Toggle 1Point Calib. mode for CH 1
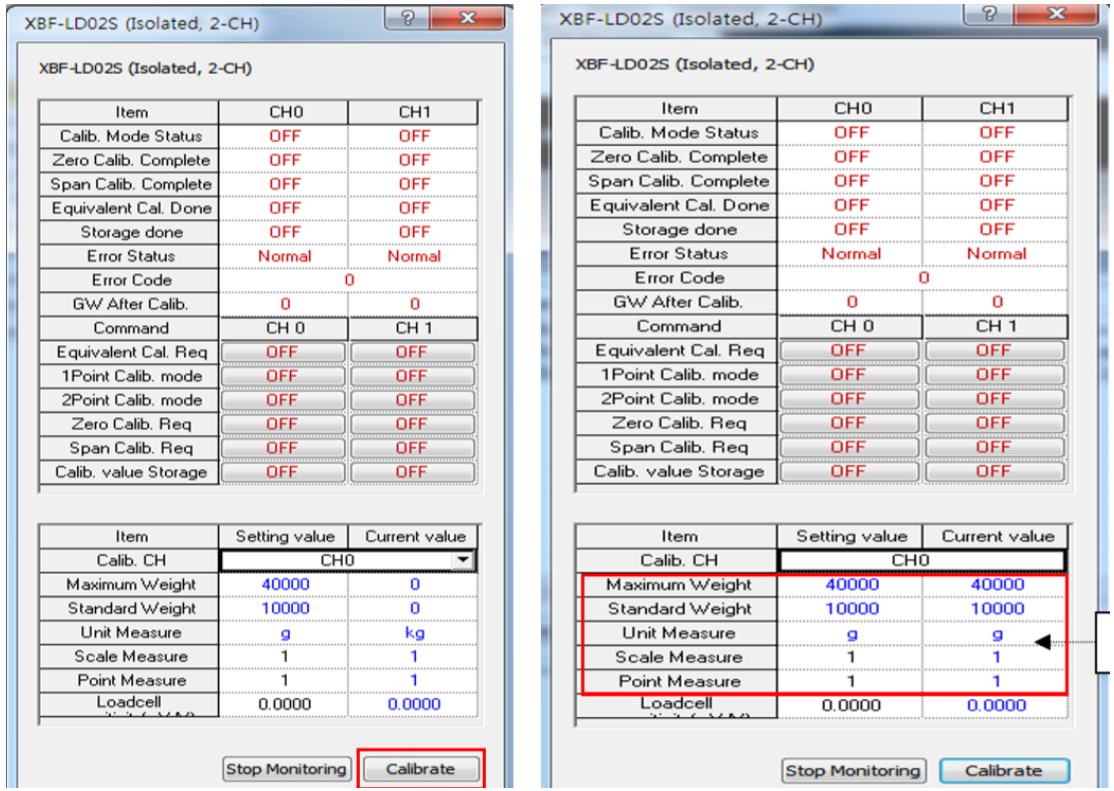Screen dimensions: 1114x791 [x=413, y=375]
